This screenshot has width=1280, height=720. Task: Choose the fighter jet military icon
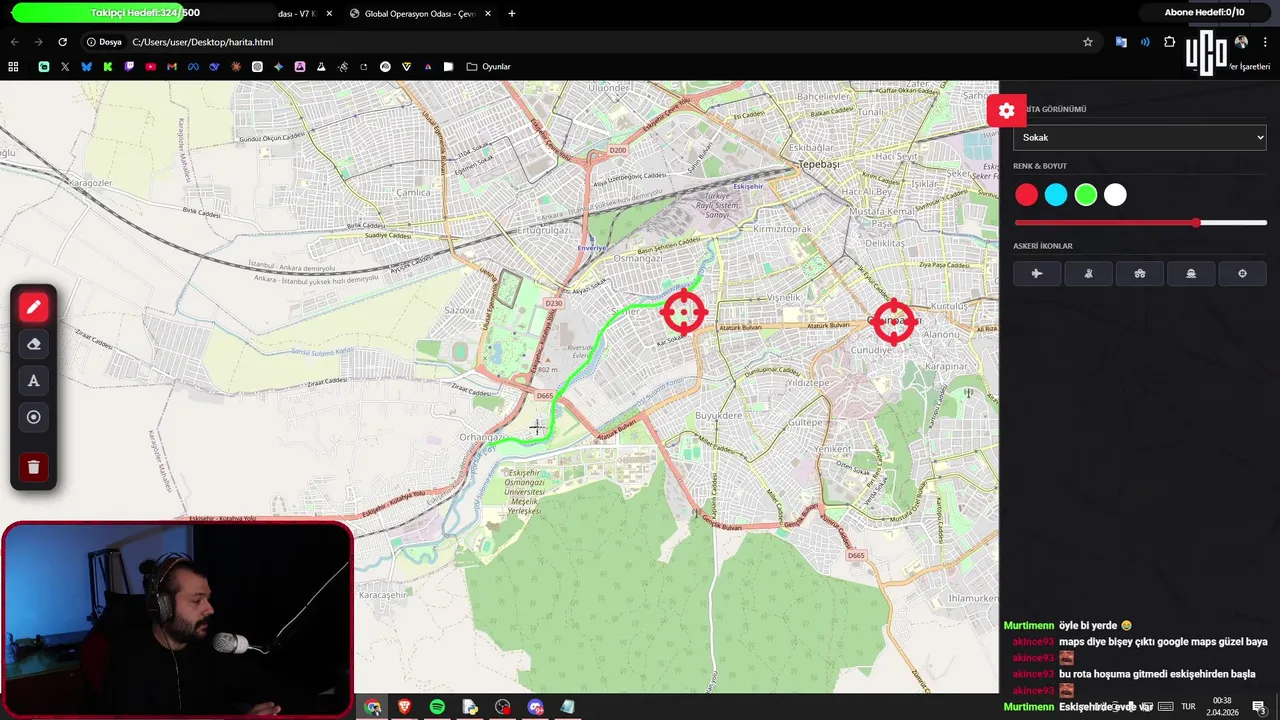pos(1037,274)
